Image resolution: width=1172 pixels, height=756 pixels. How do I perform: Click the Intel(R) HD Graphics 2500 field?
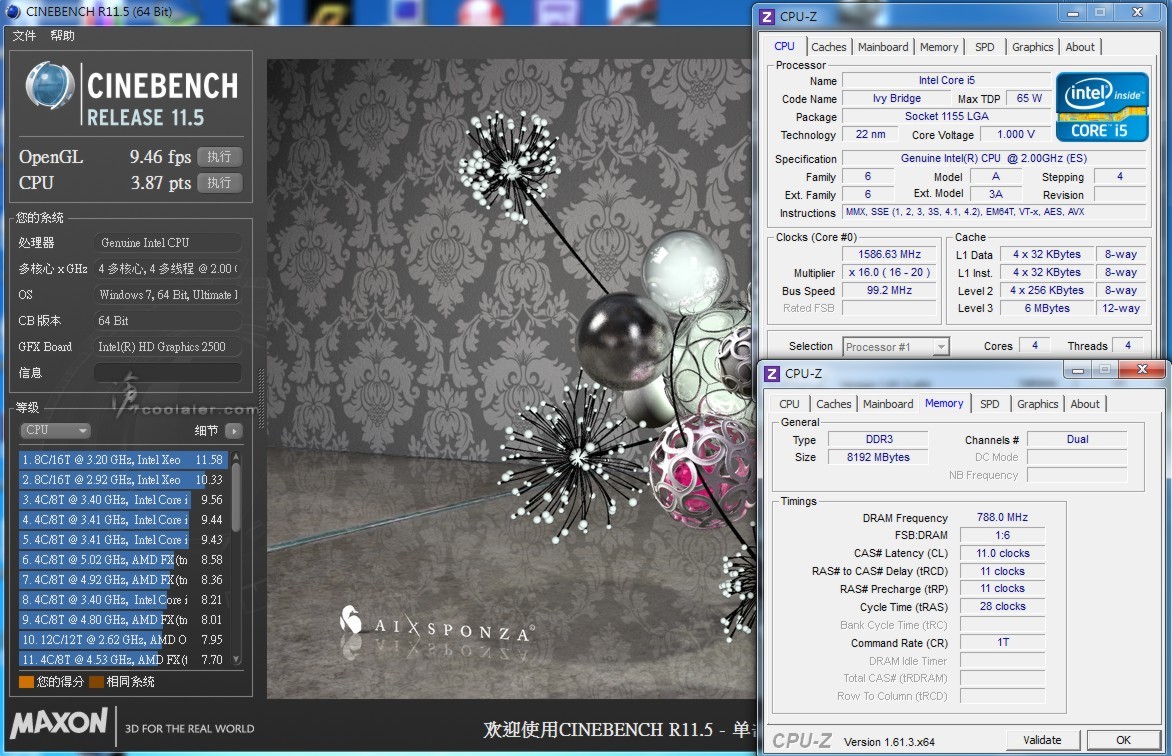[167, 346]
